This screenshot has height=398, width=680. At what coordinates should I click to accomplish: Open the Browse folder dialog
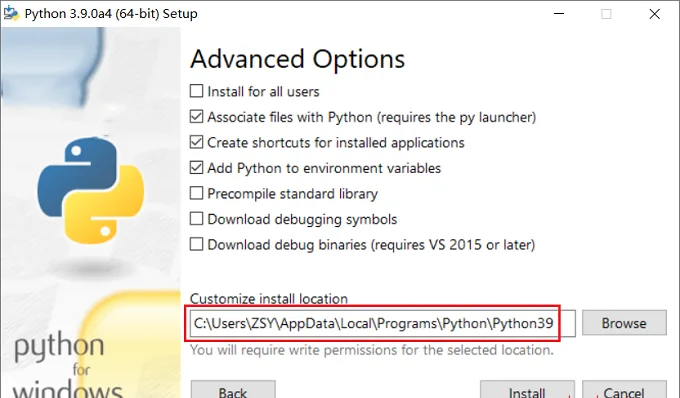pos(624,323)
